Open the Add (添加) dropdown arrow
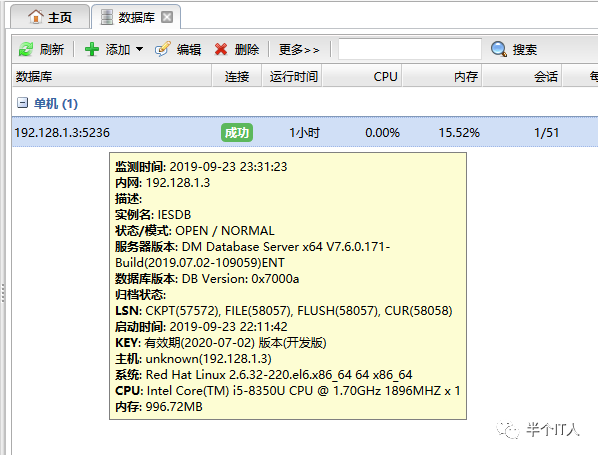 click(x=140, y=49)
